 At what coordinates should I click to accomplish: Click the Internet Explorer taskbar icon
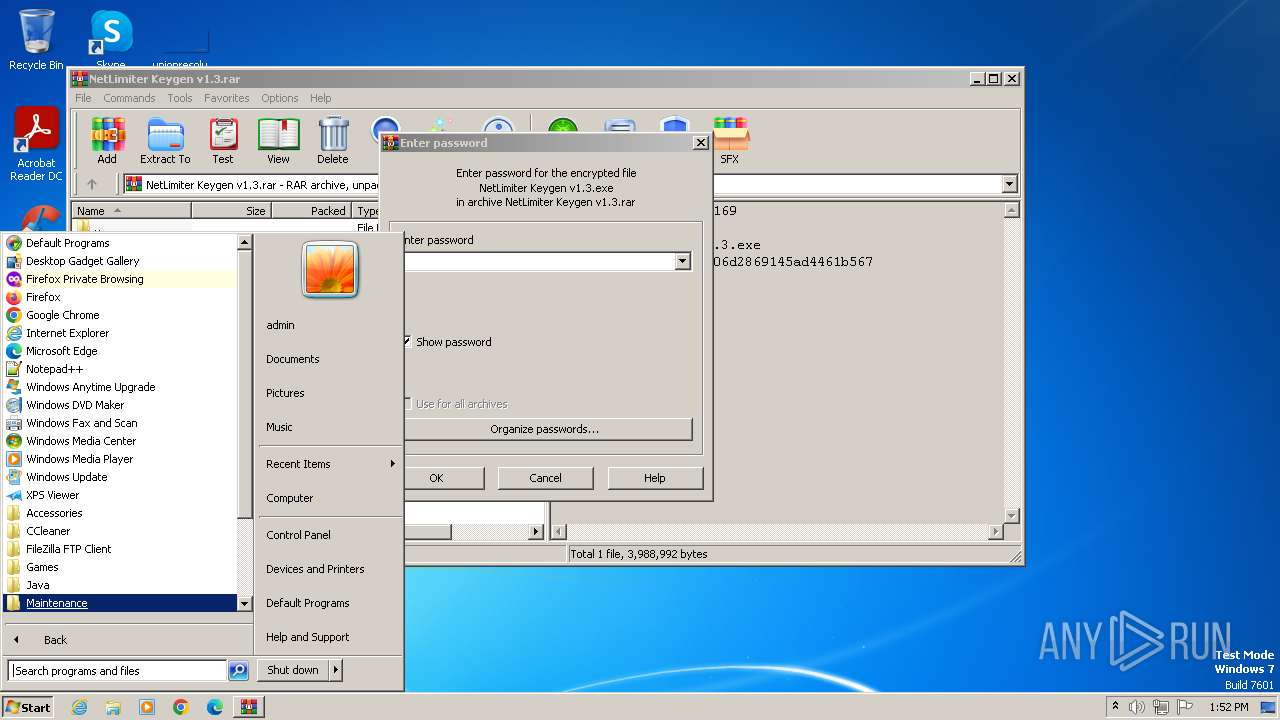[x=79, y=707]
